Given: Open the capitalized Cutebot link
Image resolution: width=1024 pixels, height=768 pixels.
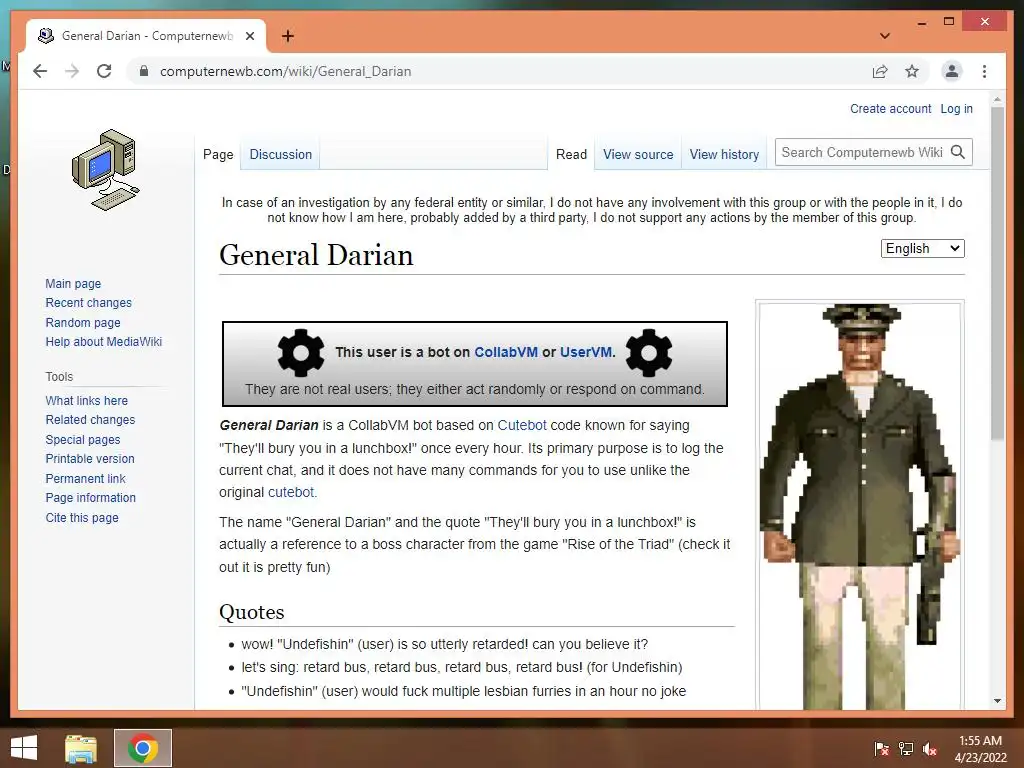Looking at the screenshot, I should 522,425.
